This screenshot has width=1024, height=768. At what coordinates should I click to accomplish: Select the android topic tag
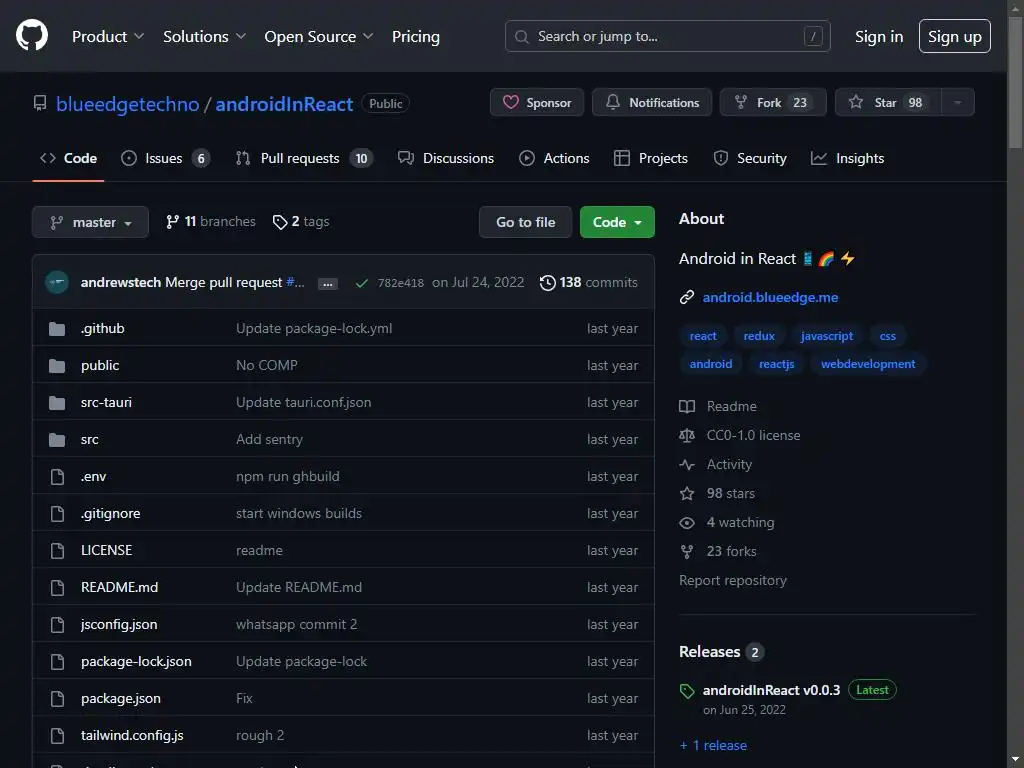(711, 364)
